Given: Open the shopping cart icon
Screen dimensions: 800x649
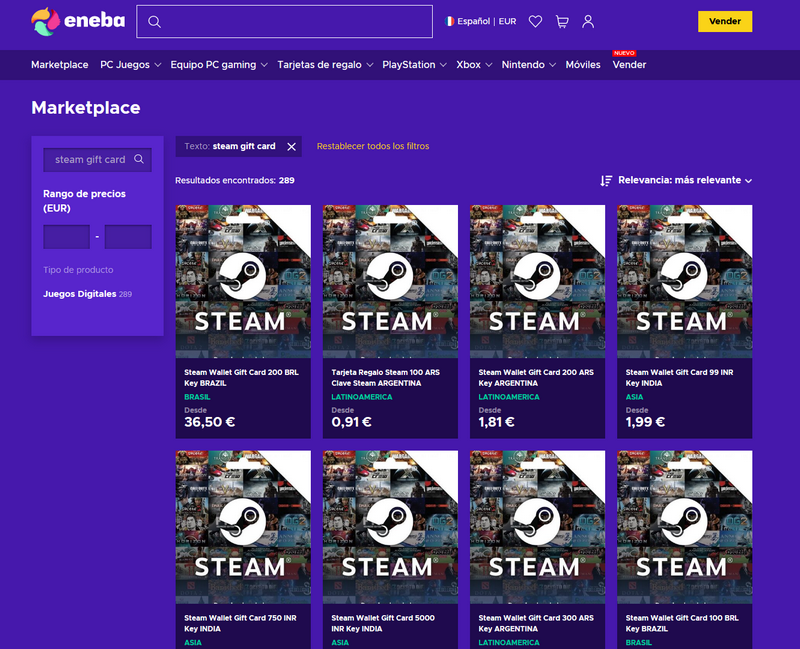Looking at the screenshot, I should point(562,21).
